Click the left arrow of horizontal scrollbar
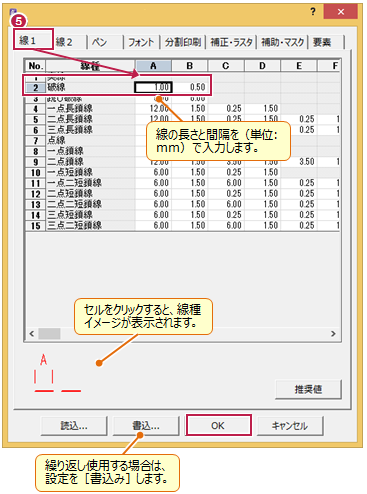This screenshot has height=494, width=367. point(32,333)
